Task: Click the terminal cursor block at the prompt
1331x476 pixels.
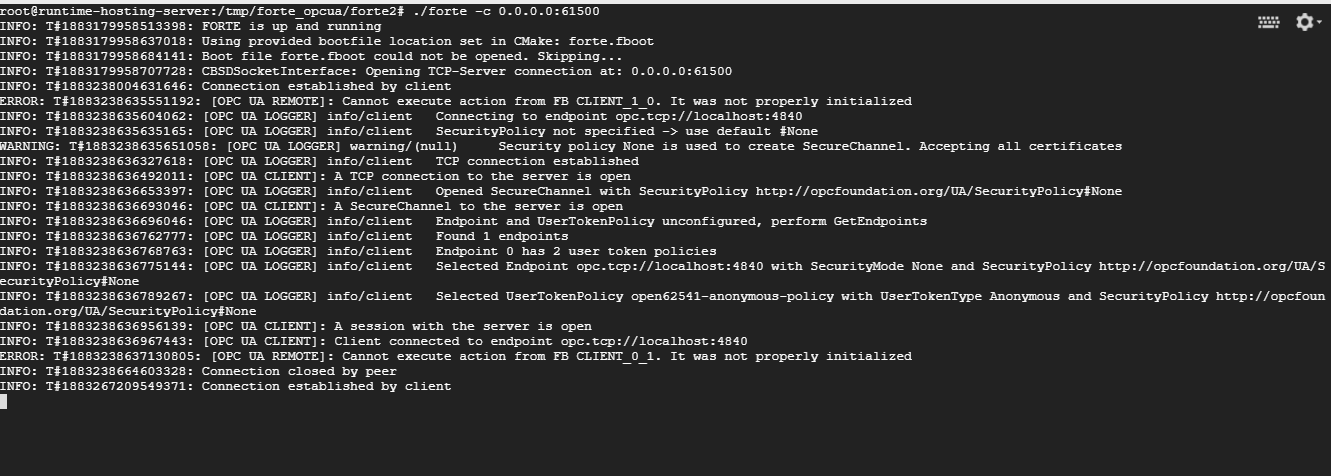Action: point(3,401)
